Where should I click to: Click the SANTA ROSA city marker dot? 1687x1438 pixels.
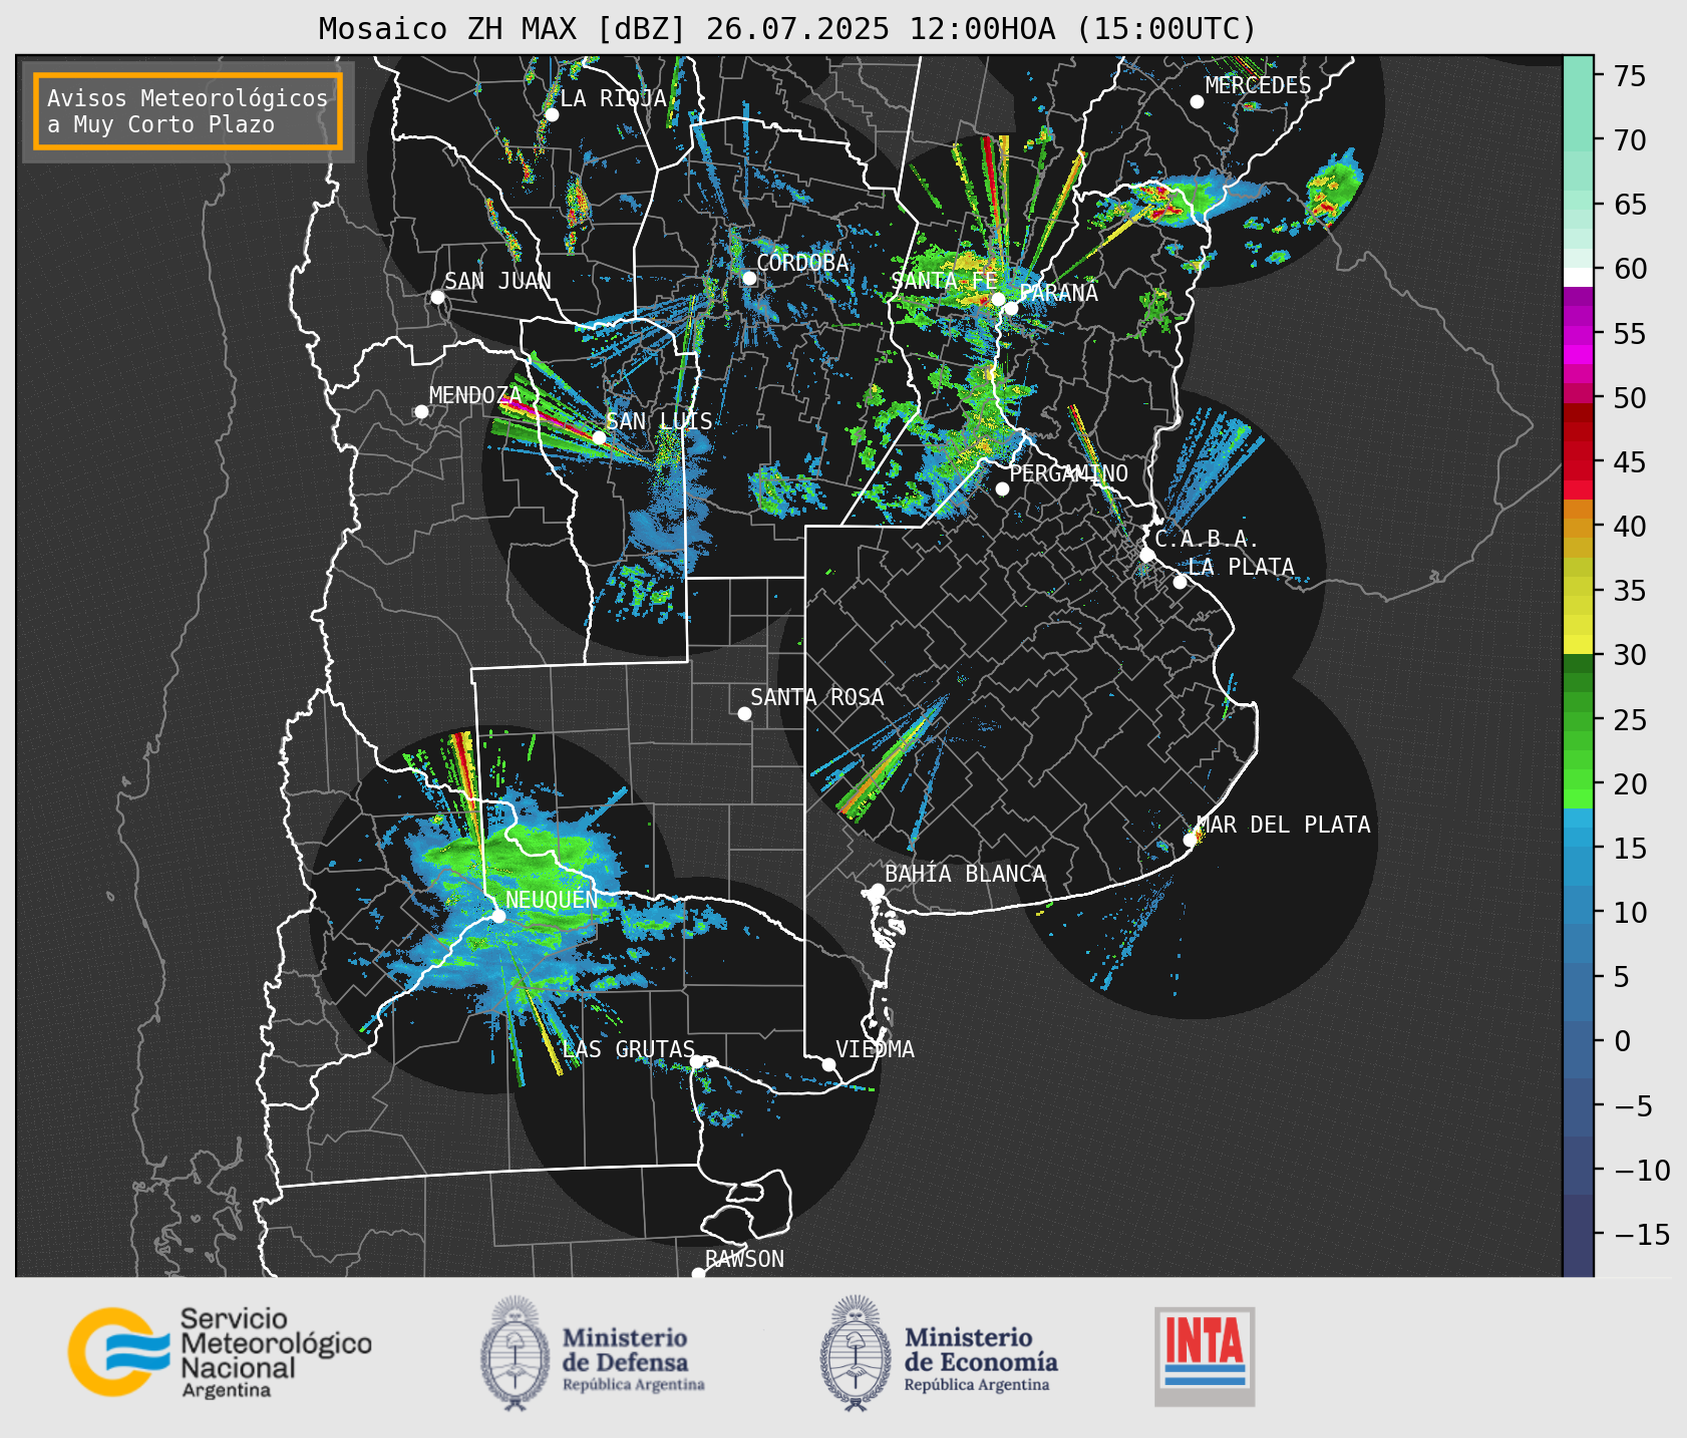coord(744,713)
